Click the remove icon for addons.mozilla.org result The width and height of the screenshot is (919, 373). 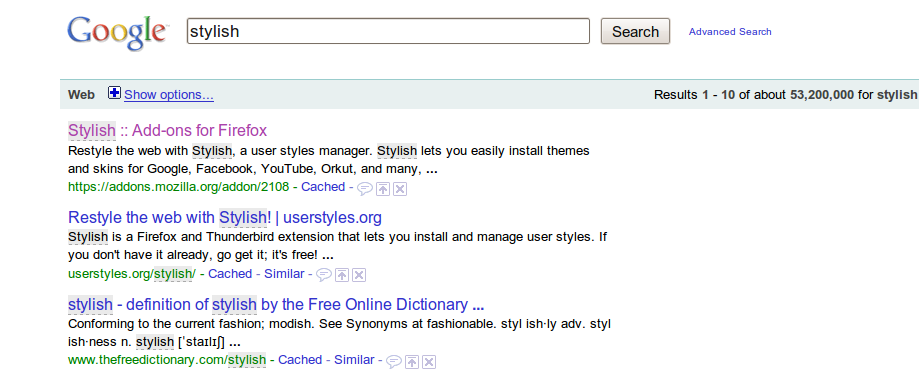pyautogui.click(x=400, y=188)
